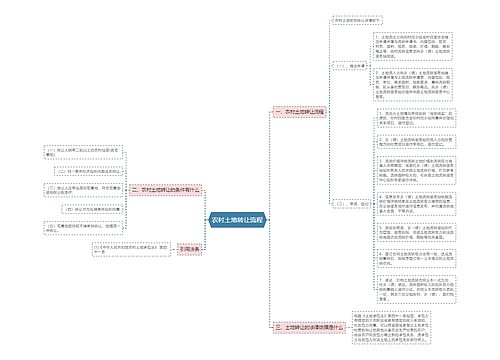The image size is (500, 360).
Task: Click the pink node 三、土地转让的法律依据是什么
Action: 309,328
